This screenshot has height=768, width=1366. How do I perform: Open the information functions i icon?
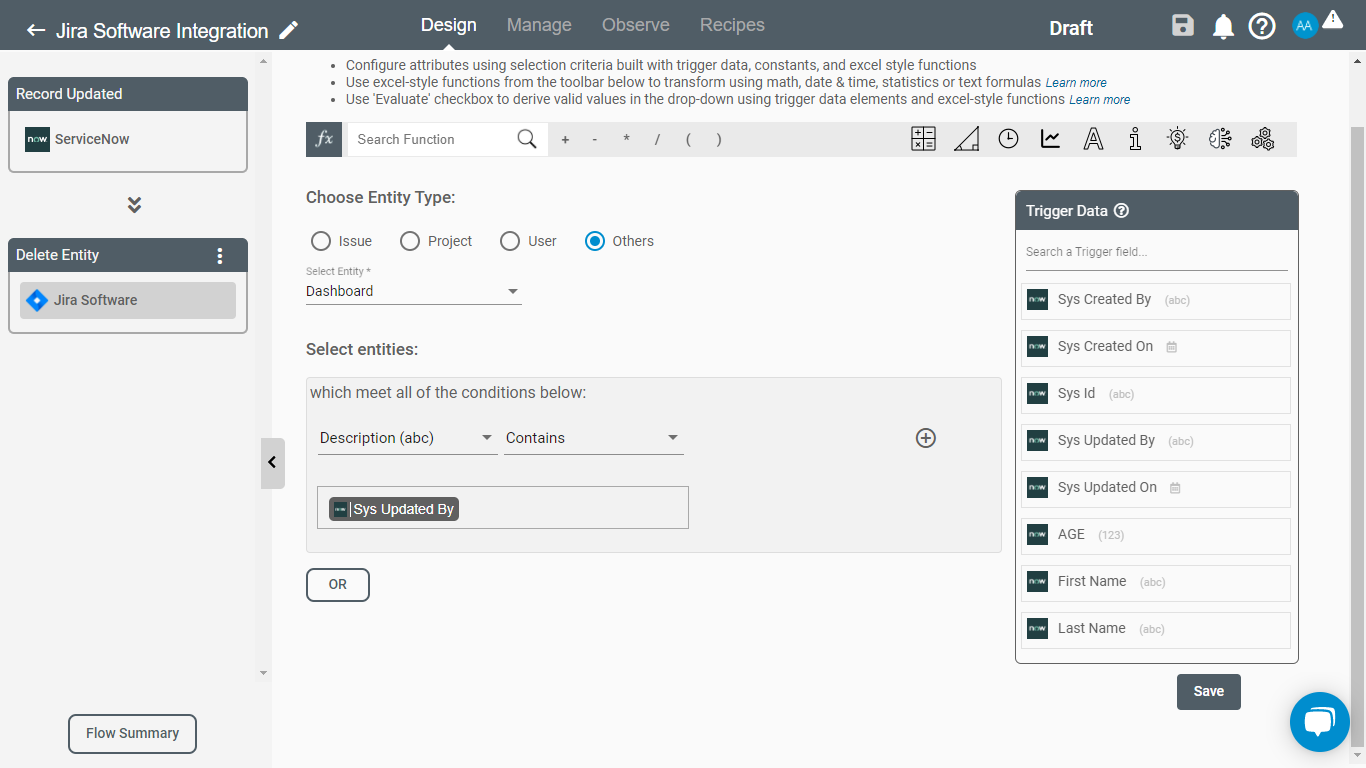1135,139
